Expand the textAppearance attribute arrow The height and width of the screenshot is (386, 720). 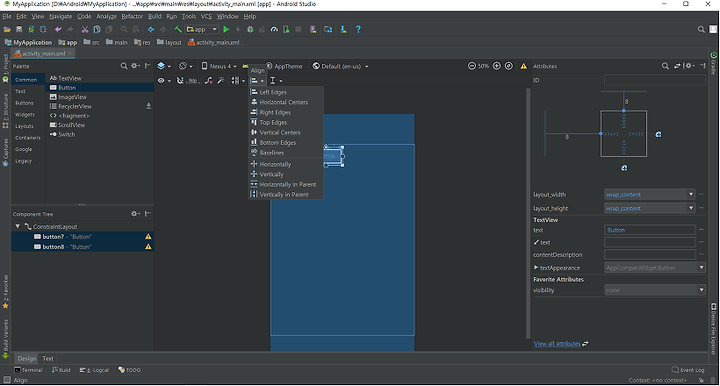pyautogui.click(x=536, y=267)
